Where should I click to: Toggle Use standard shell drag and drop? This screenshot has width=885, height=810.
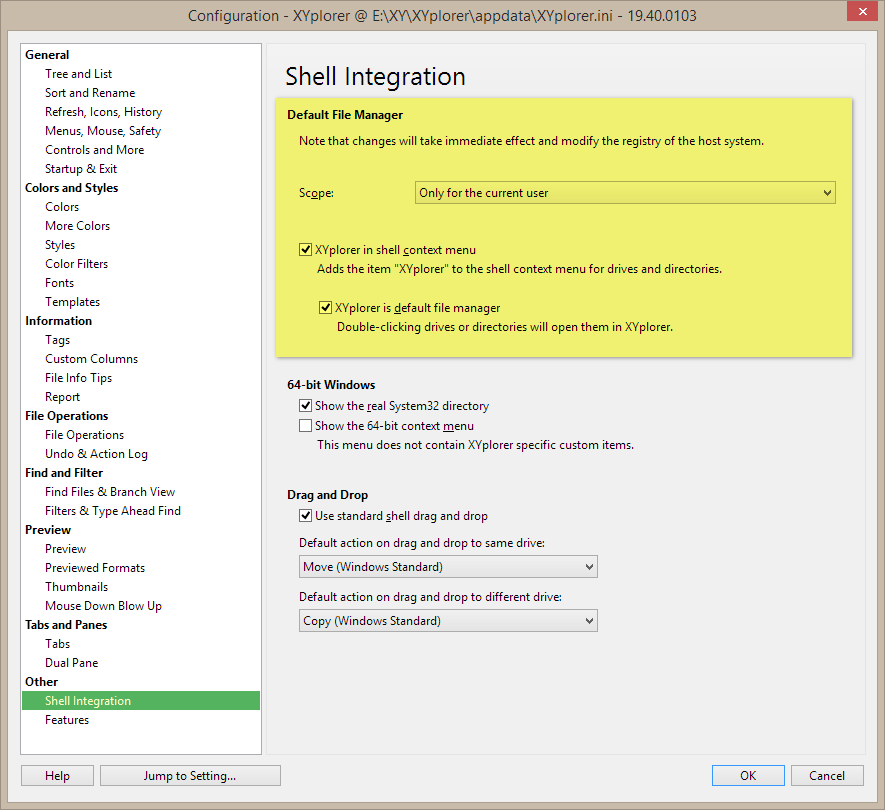tap(306, 516)
